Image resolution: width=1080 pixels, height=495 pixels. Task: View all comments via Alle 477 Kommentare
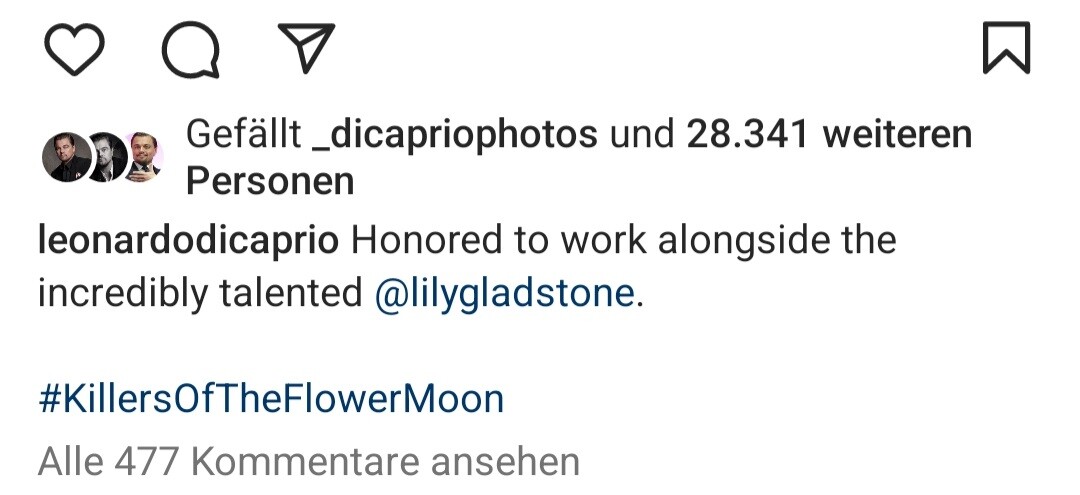pyautogui.click(x=309, y=462)
